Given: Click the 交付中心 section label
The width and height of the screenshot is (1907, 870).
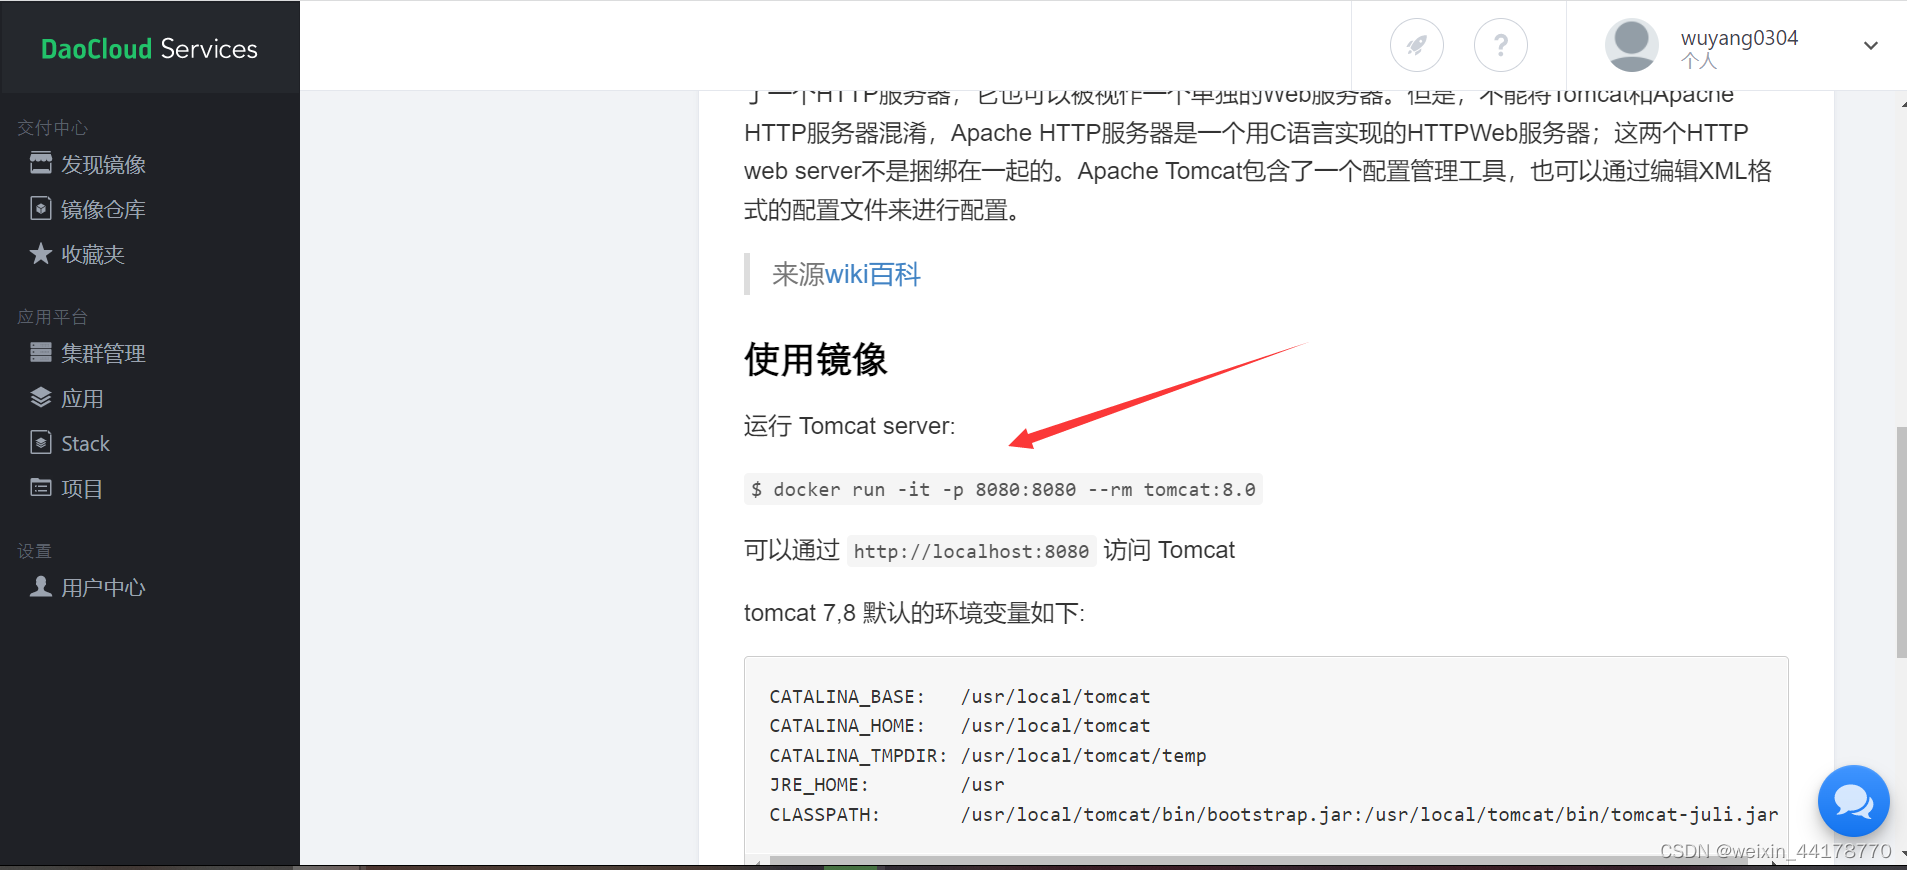Looking at the screenshot, I should point(53,127).
